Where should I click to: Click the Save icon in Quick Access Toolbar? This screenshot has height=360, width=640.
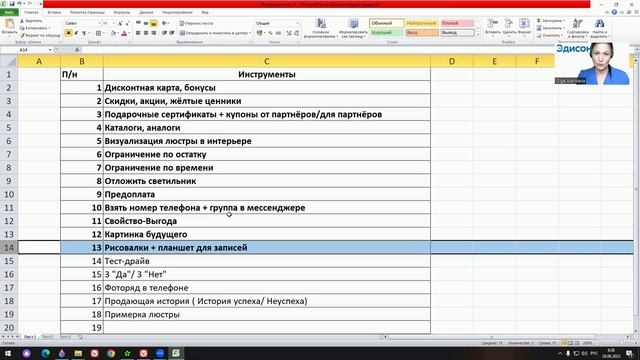click(x=12, y=4)
